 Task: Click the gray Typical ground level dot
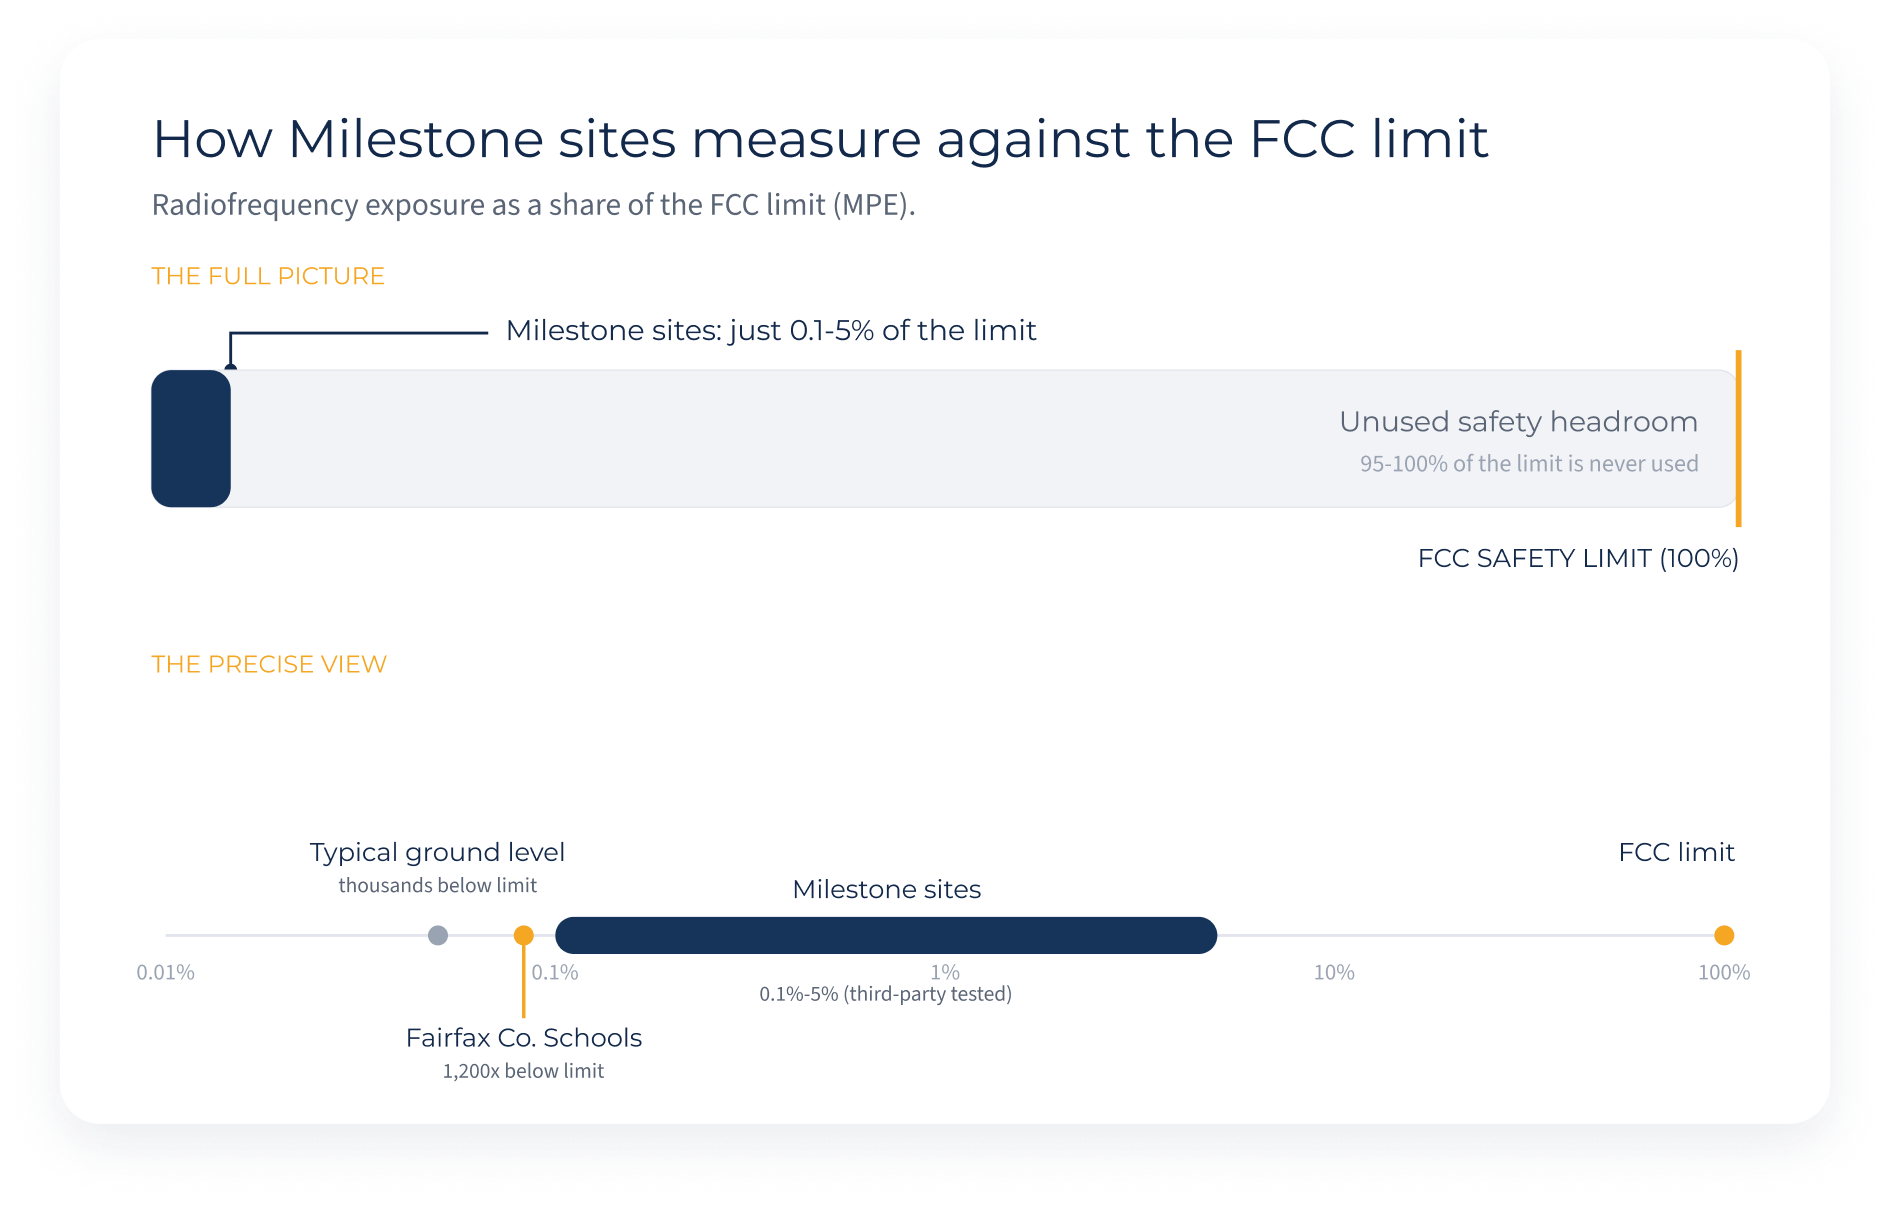tap(438, 935)
